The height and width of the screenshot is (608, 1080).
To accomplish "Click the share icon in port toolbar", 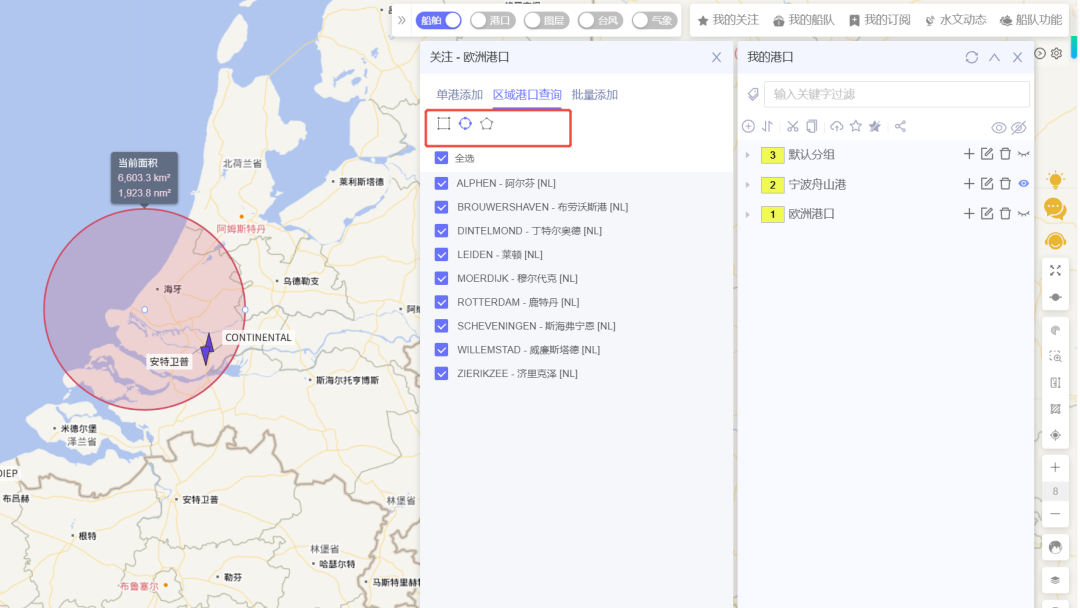I will tap(900, 126).
